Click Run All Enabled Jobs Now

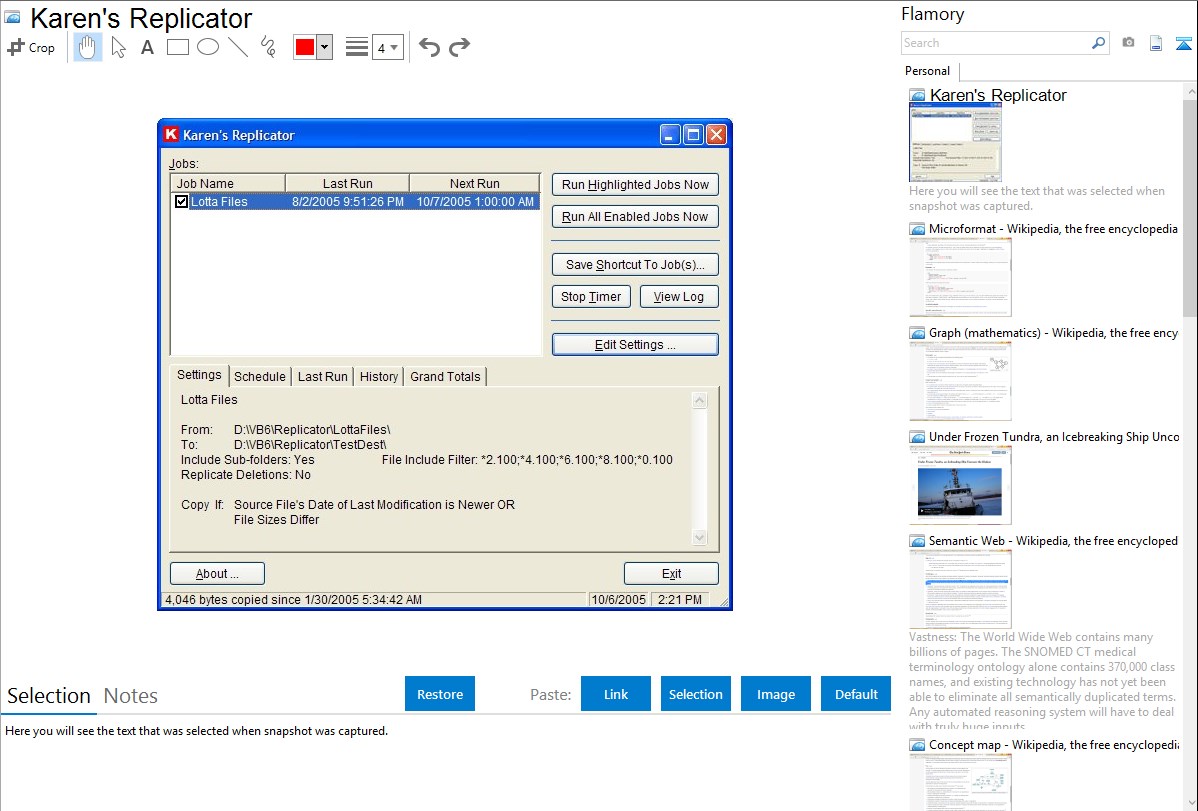pyautogui.click(x=635, y=216)
